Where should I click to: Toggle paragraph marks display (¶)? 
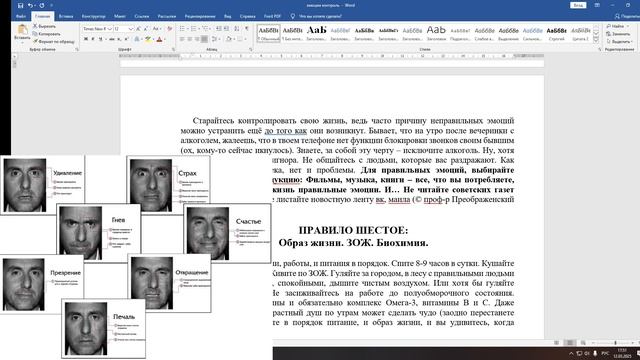click(247, 29)
